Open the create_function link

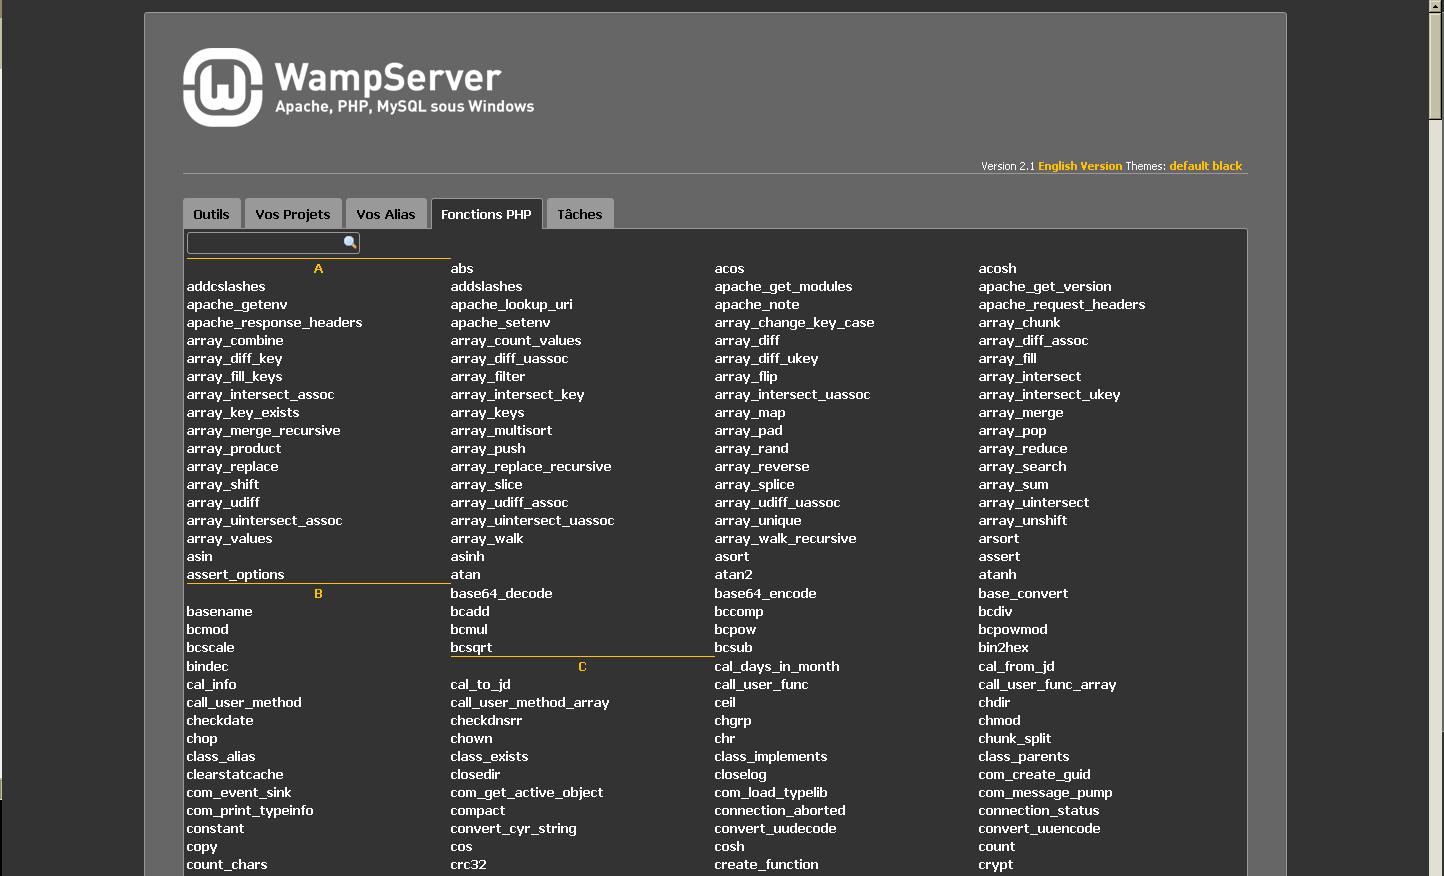point(766,865)
